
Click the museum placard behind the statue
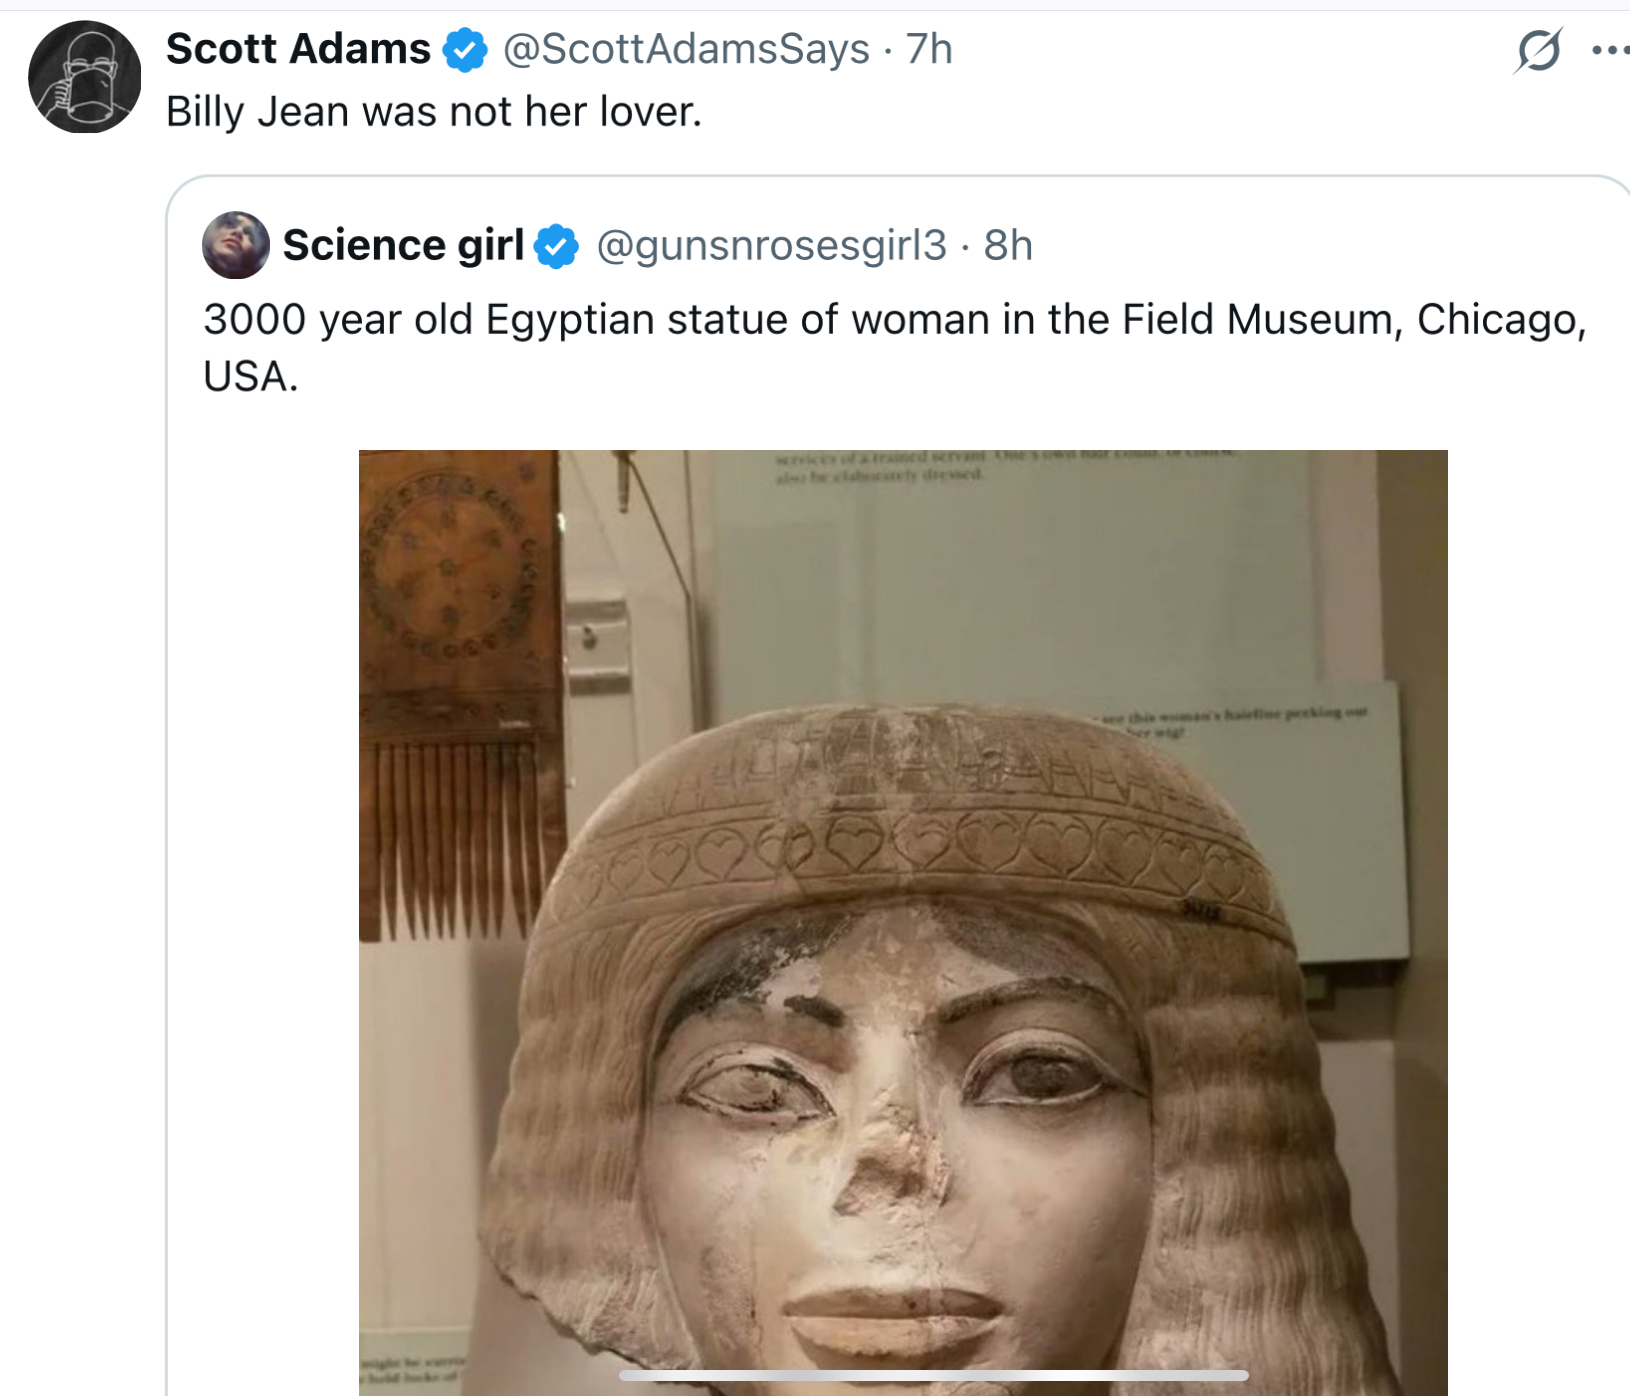pyautogui.click(x=1330, y=800)
